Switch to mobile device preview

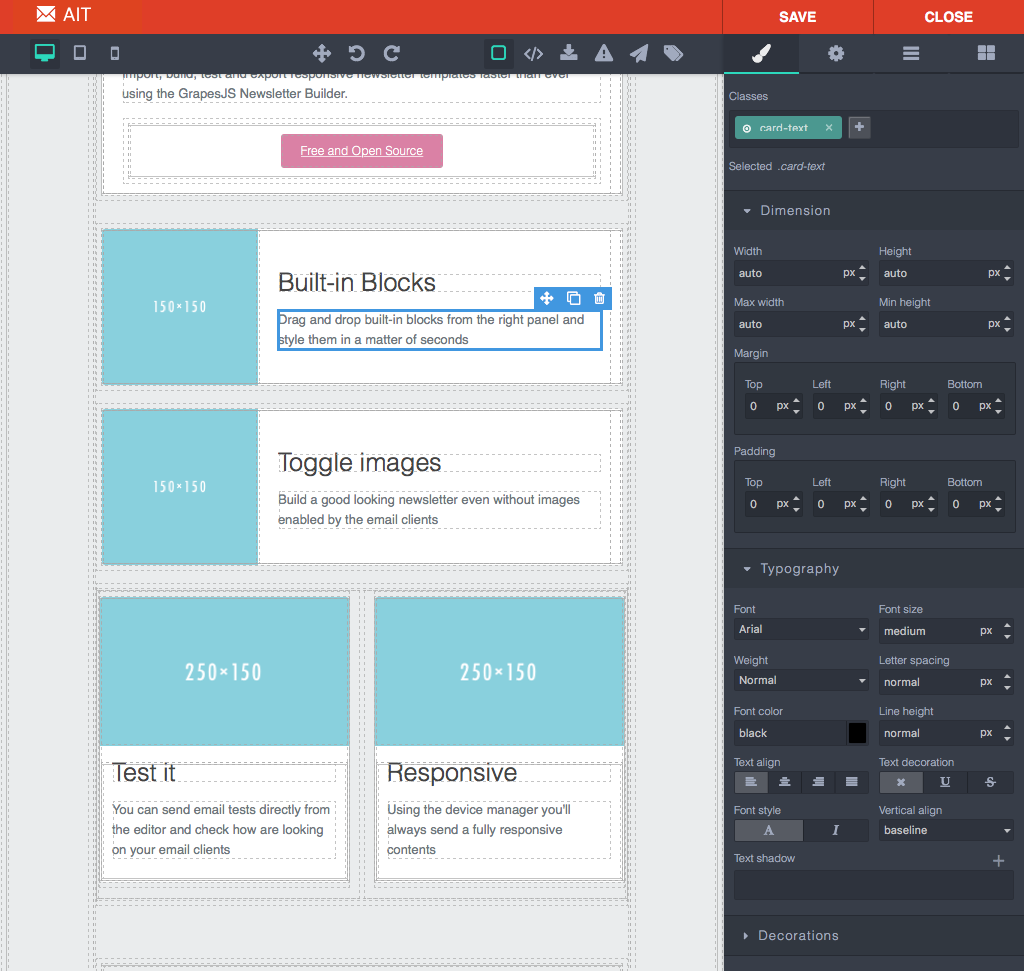pos(114,53)
